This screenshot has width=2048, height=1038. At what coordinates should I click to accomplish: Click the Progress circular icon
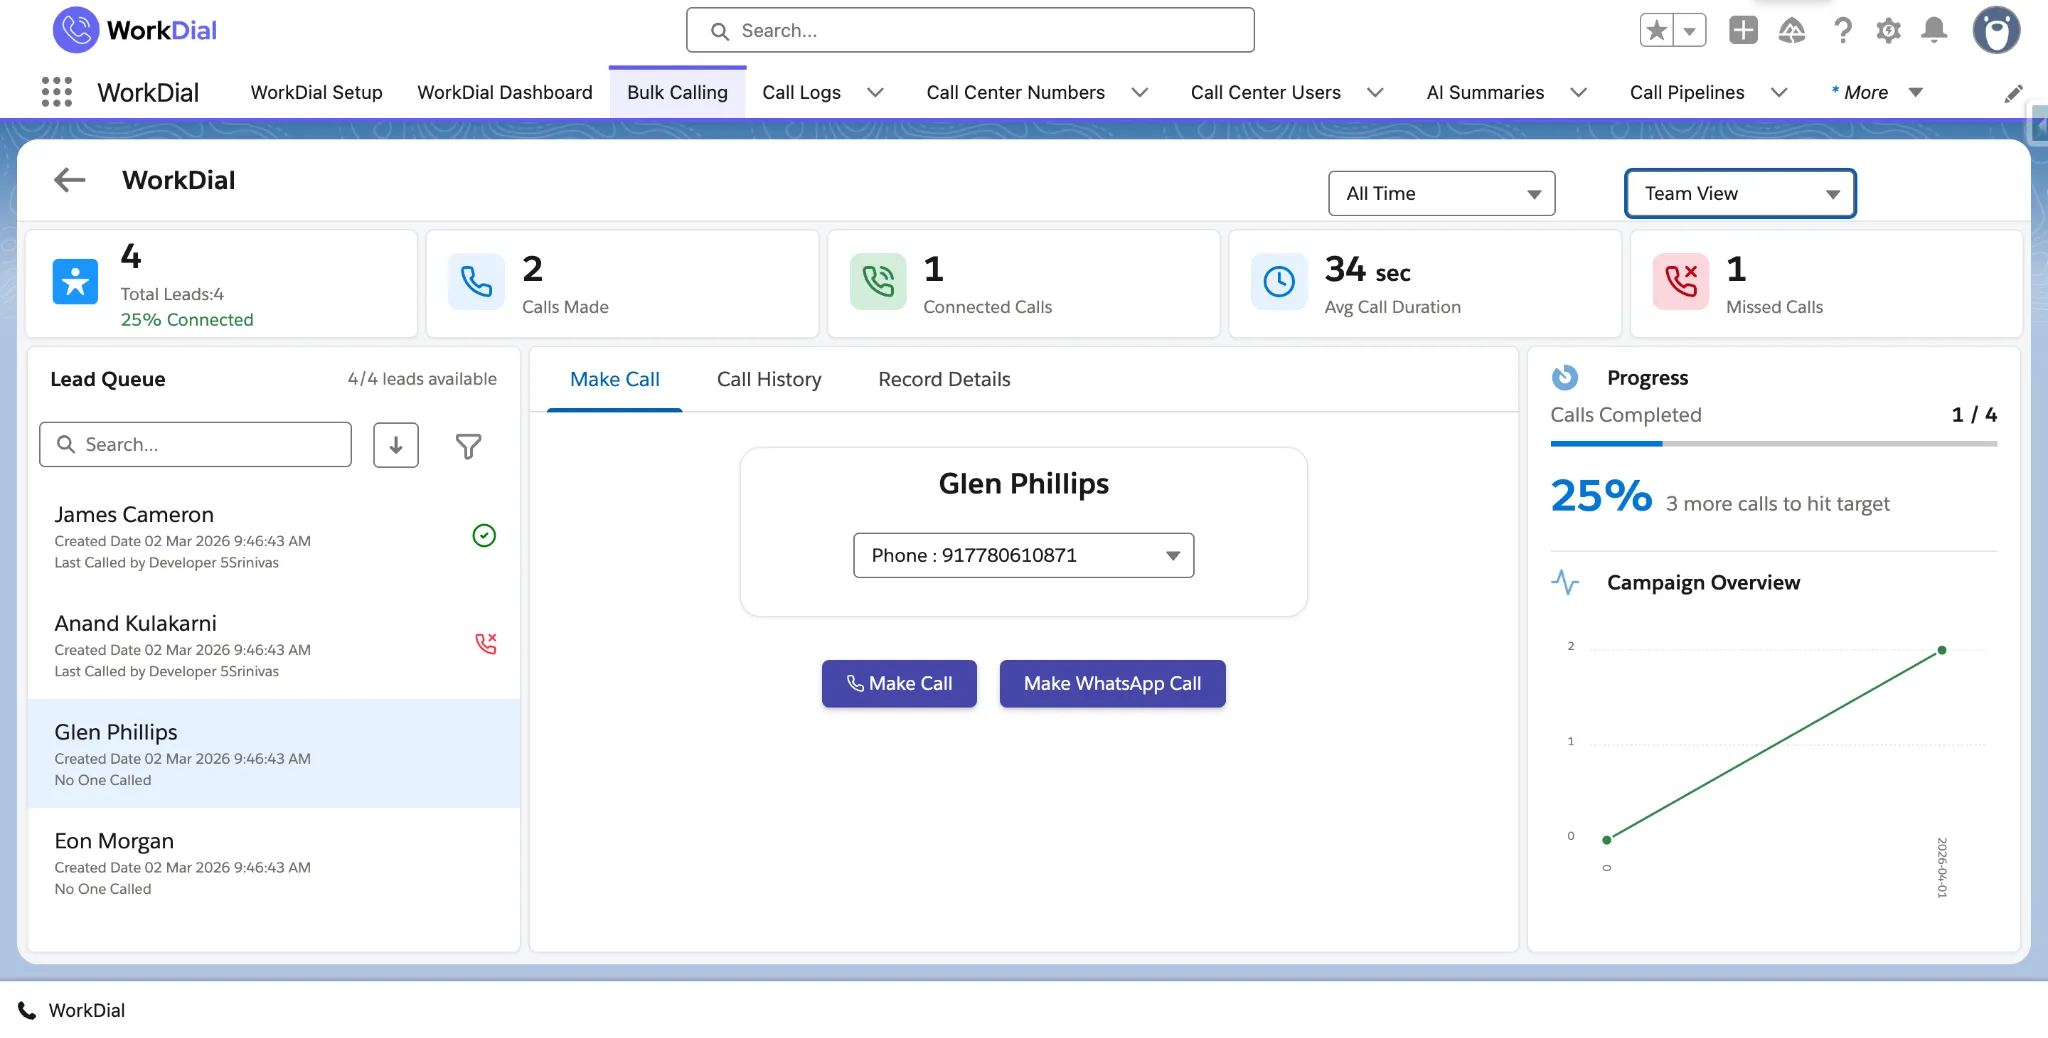(1565, 378)
